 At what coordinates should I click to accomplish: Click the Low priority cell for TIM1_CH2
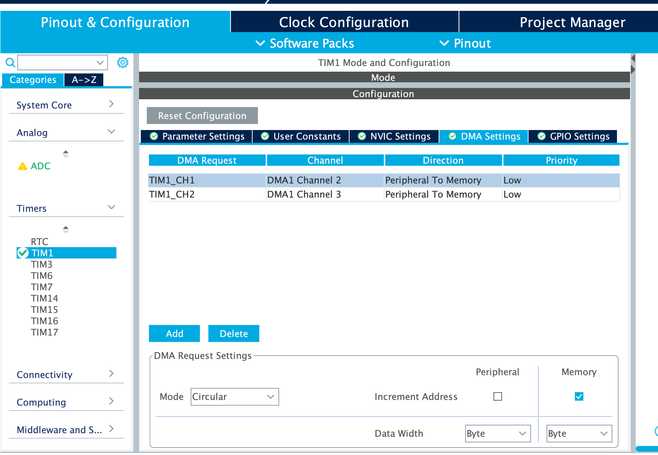coord(561,195)
